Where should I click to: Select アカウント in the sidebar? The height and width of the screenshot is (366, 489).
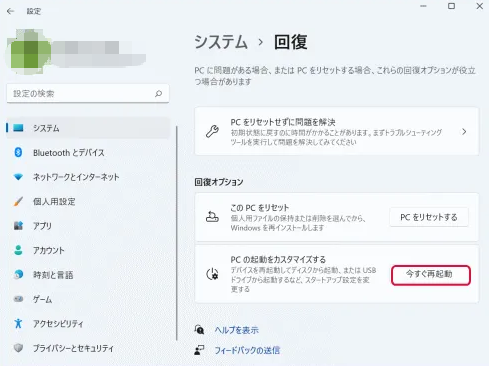coord(88,250)
